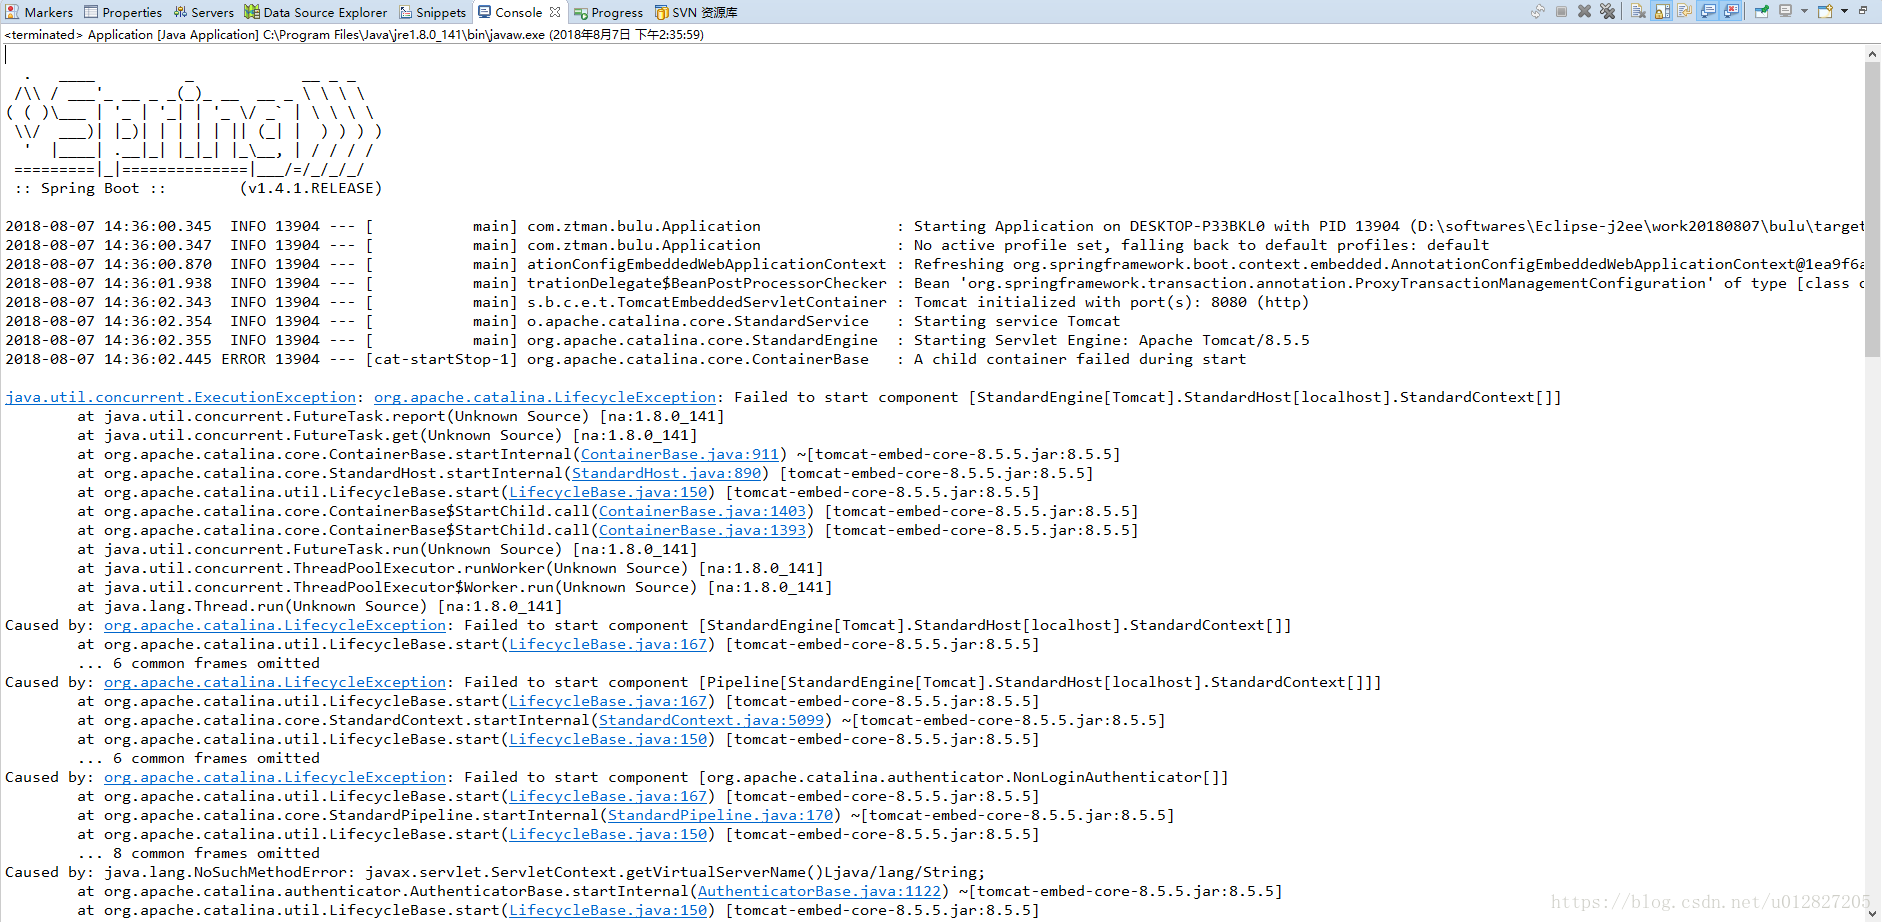Jump to ContainerBase.java:1403 source
Viewport: 1882px width, 922px height.
(x=702, y=511)
